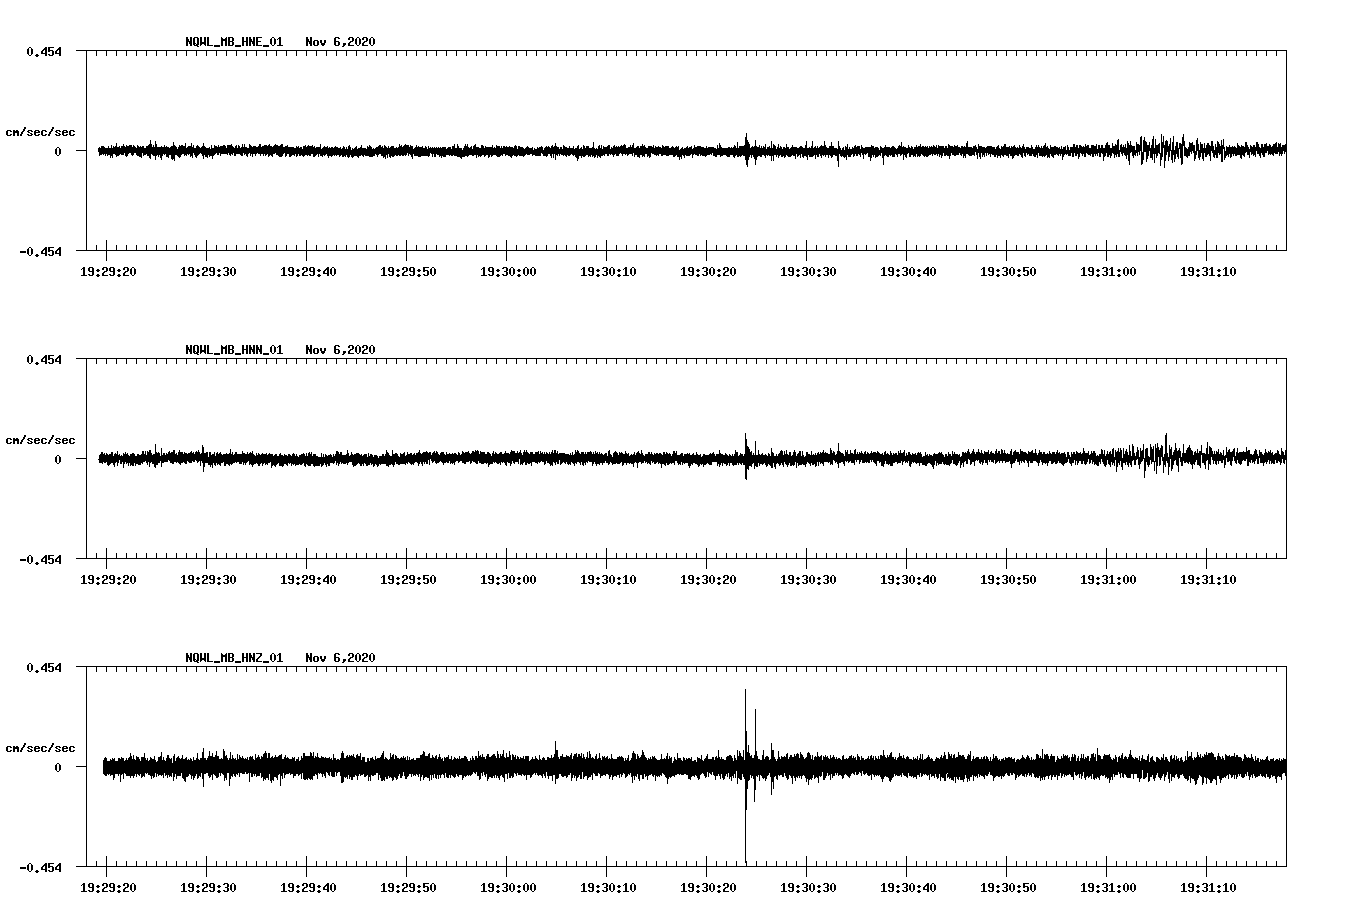
Task: Click the 19:29:20 tick label on top axis
Action: (107, 269)
